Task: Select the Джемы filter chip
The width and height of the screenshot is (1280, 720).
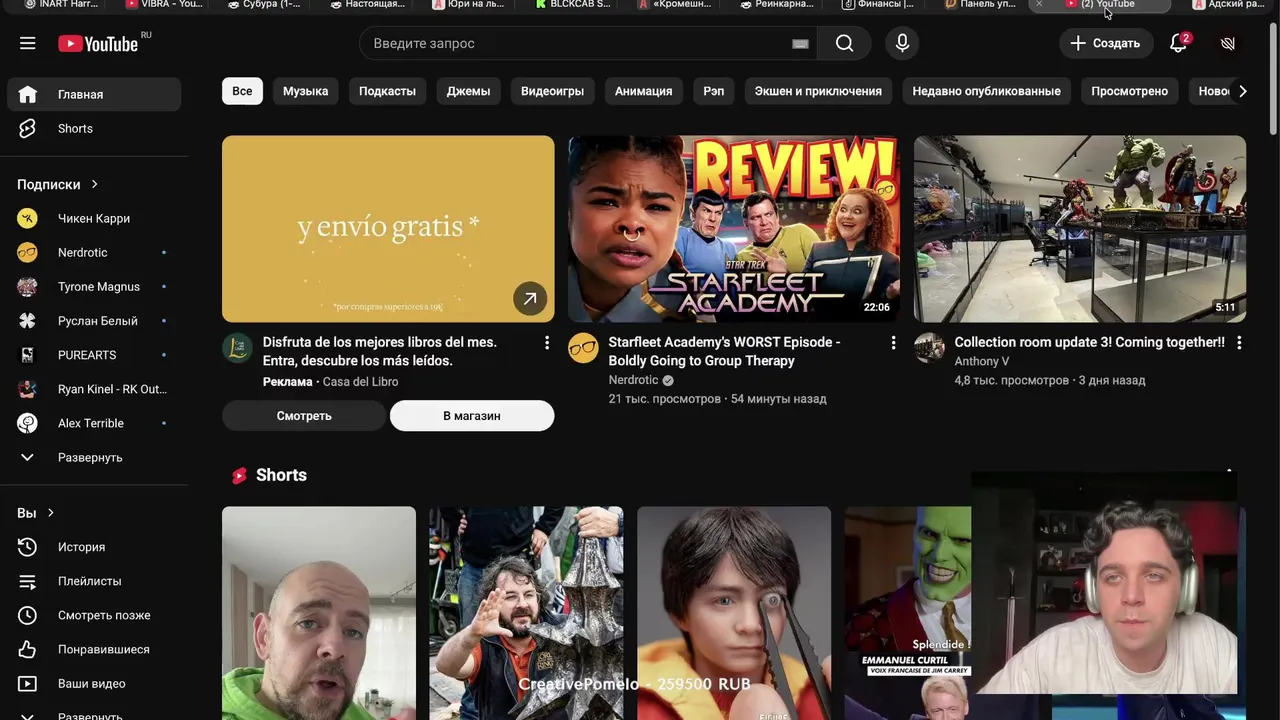Action: pyautogui.click(x=468, y=91)
